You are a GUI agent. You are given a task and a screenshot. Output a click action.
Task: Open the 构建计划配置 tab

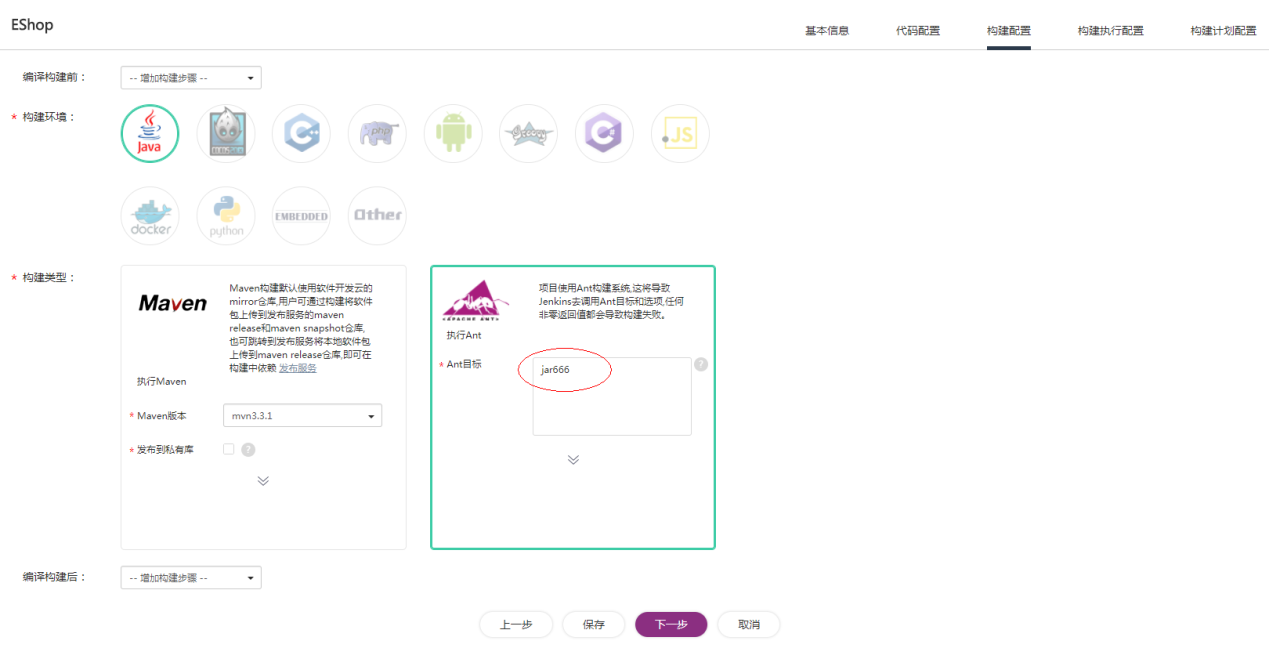[x=1224, y=30]
